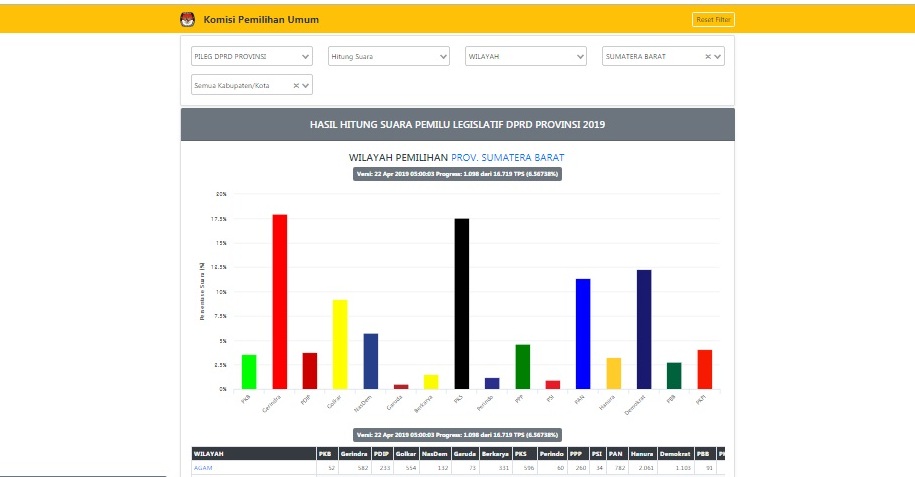Screen dimensions: 915x477
Task: Open the Semua Kabupaten/Kota dropdown arrow
Action: (306, 86)
